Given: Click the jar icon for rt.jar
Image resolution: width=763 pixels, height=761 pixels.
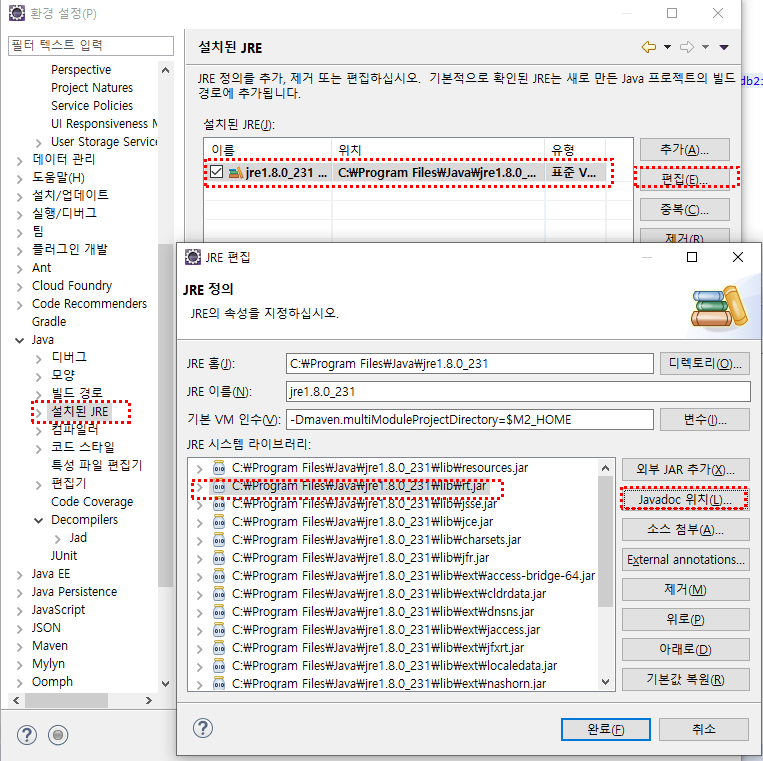Looking at the screenshot, I should pos(219,486).
